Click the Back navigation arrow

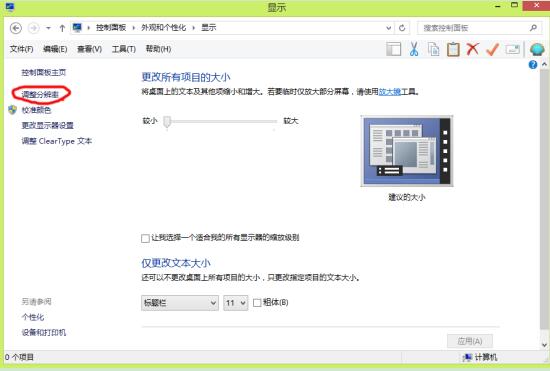point(16,28)
